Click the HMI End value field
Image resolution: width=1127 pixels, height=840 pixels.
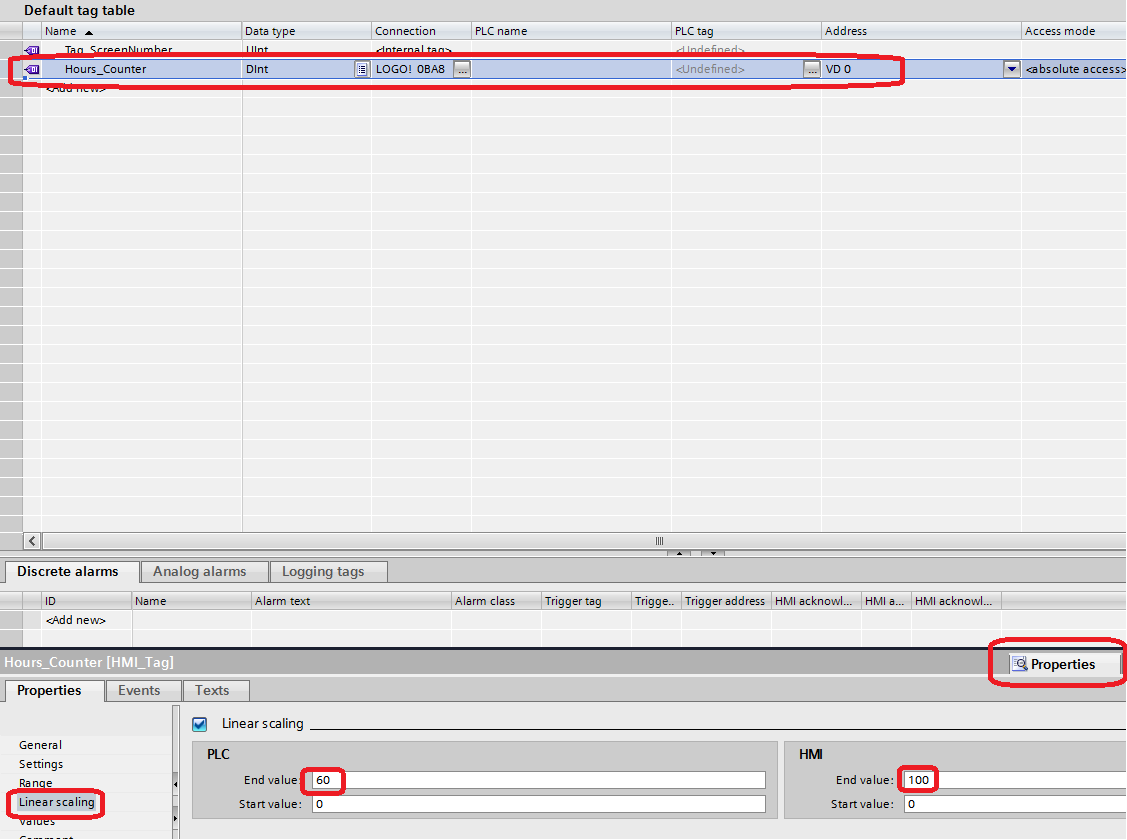(1016, 780)
